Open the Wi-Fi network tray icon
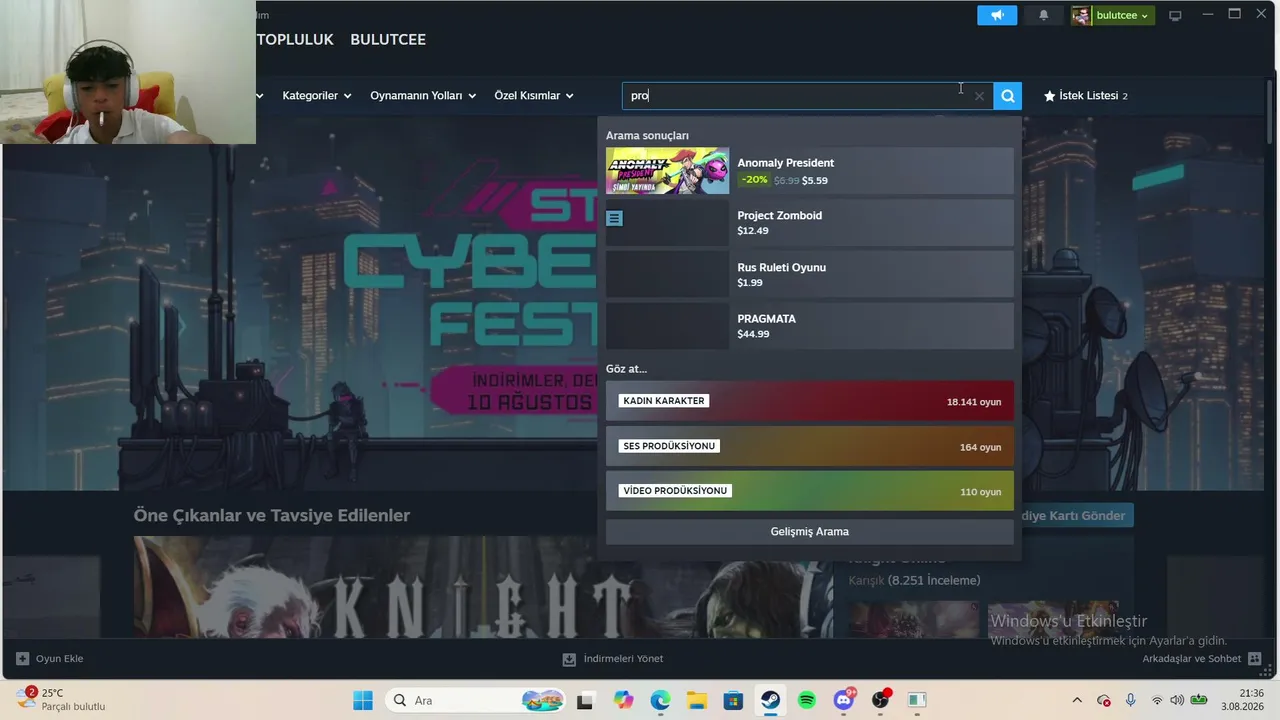This screenshot has width=1280, height=720. point(1157,700)
